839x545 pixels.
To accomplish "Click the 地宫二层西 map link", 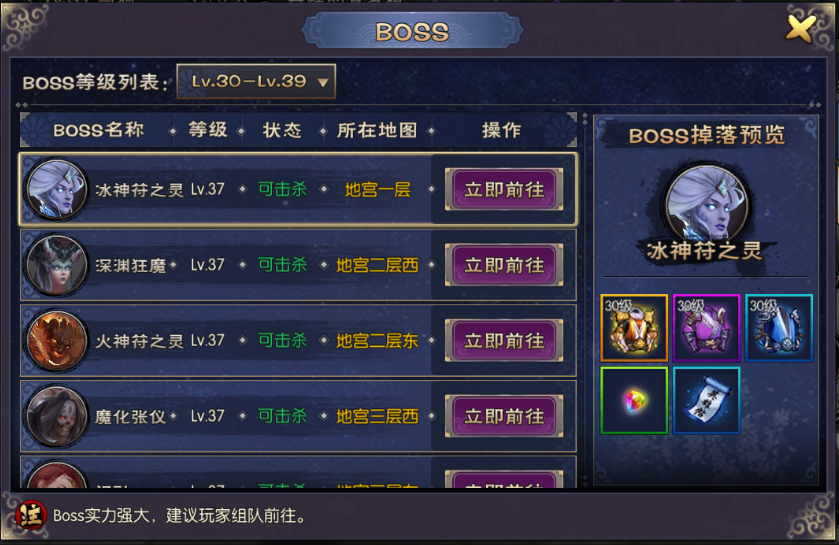I will tap(377, 265).
